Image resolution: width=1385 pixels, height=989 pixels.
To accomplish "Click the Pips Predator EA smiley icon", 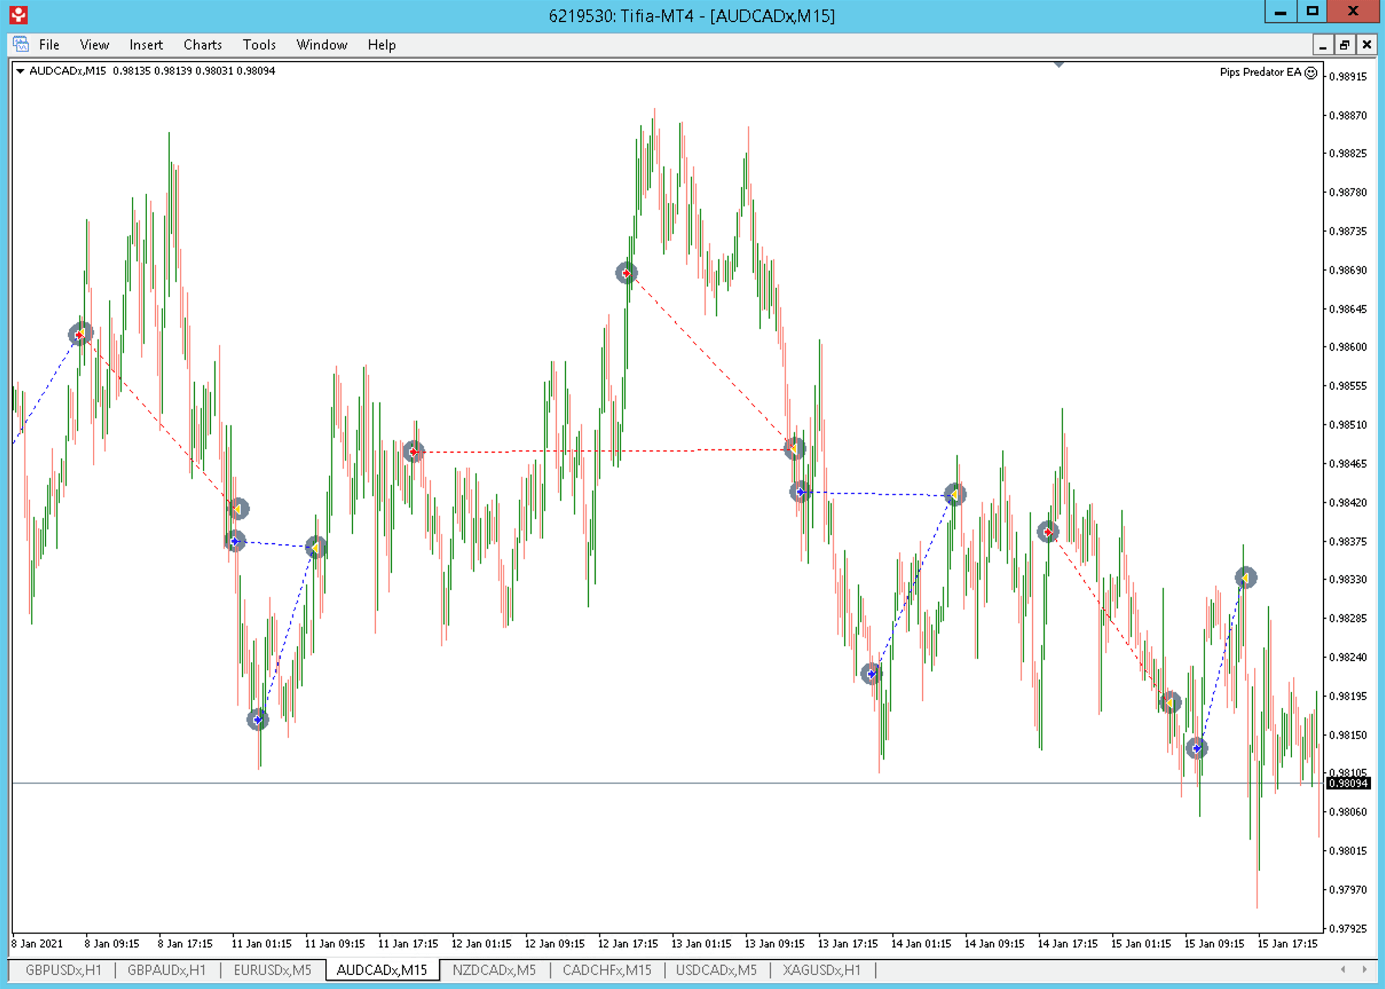I will (1311, 72).
